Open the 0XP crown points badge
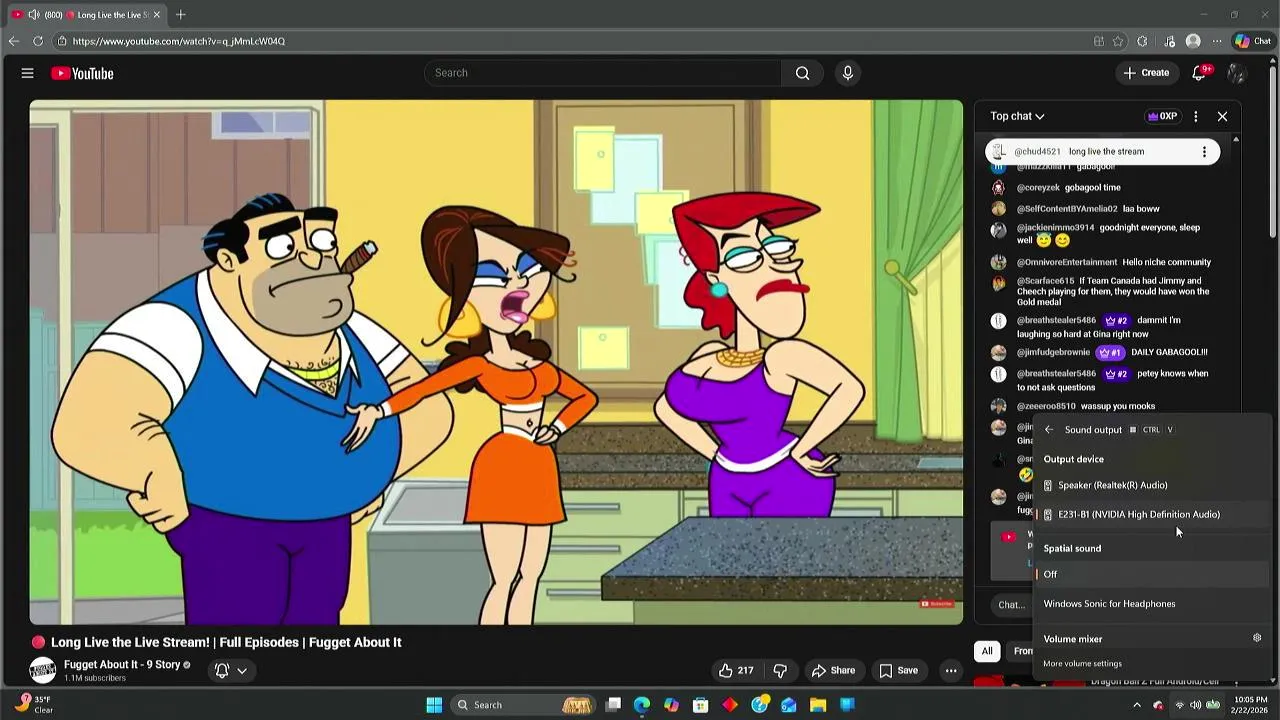This screenshot has width=1280, height=720. point(1161,116)
